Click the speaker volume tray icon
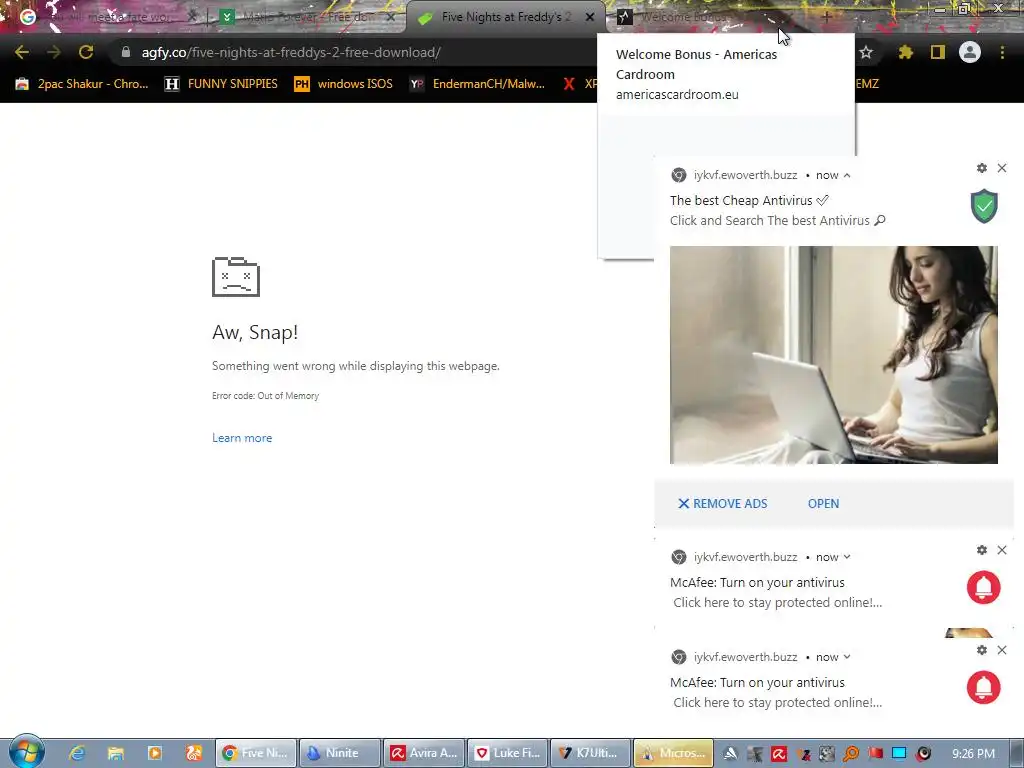The width and height of the screenshot is (1024, 768). pyautogui.click(x=923, y=754)
